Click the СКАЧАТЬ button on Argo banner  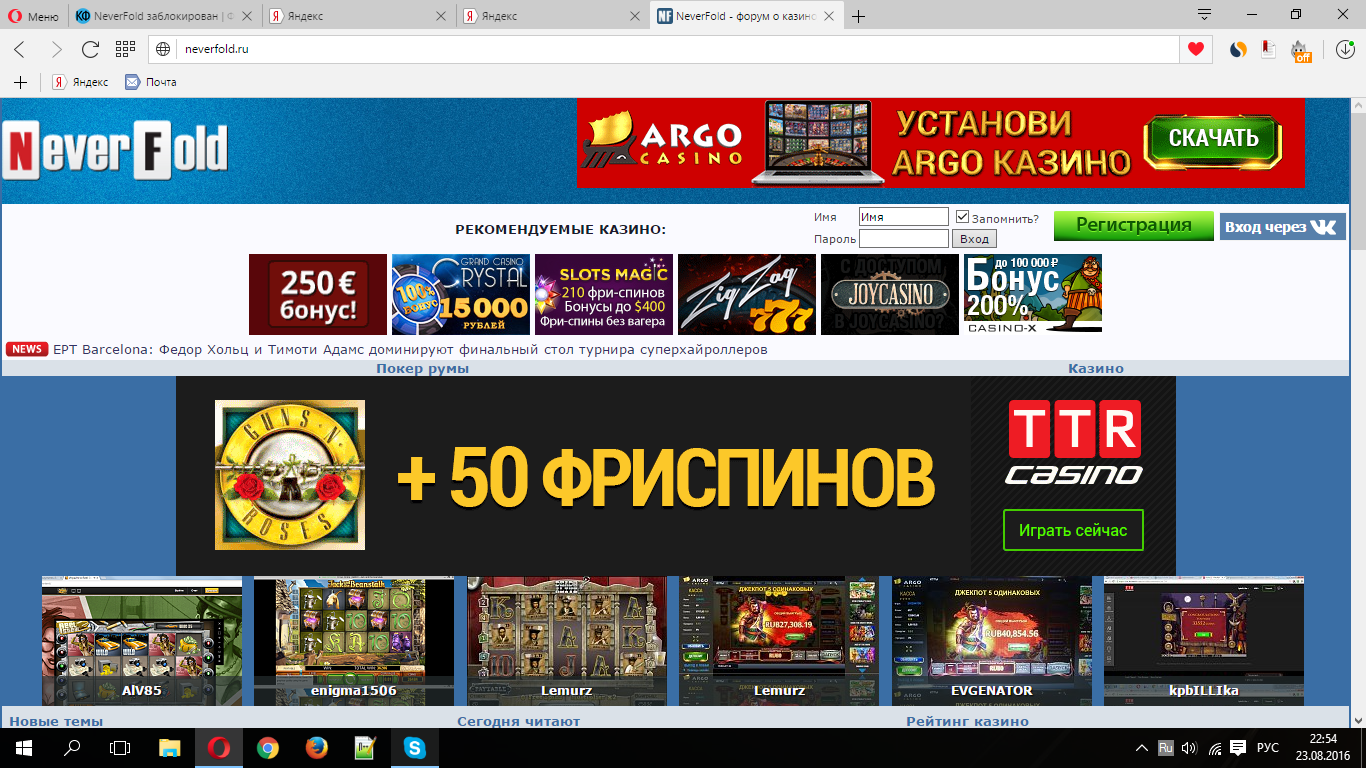1213,139
